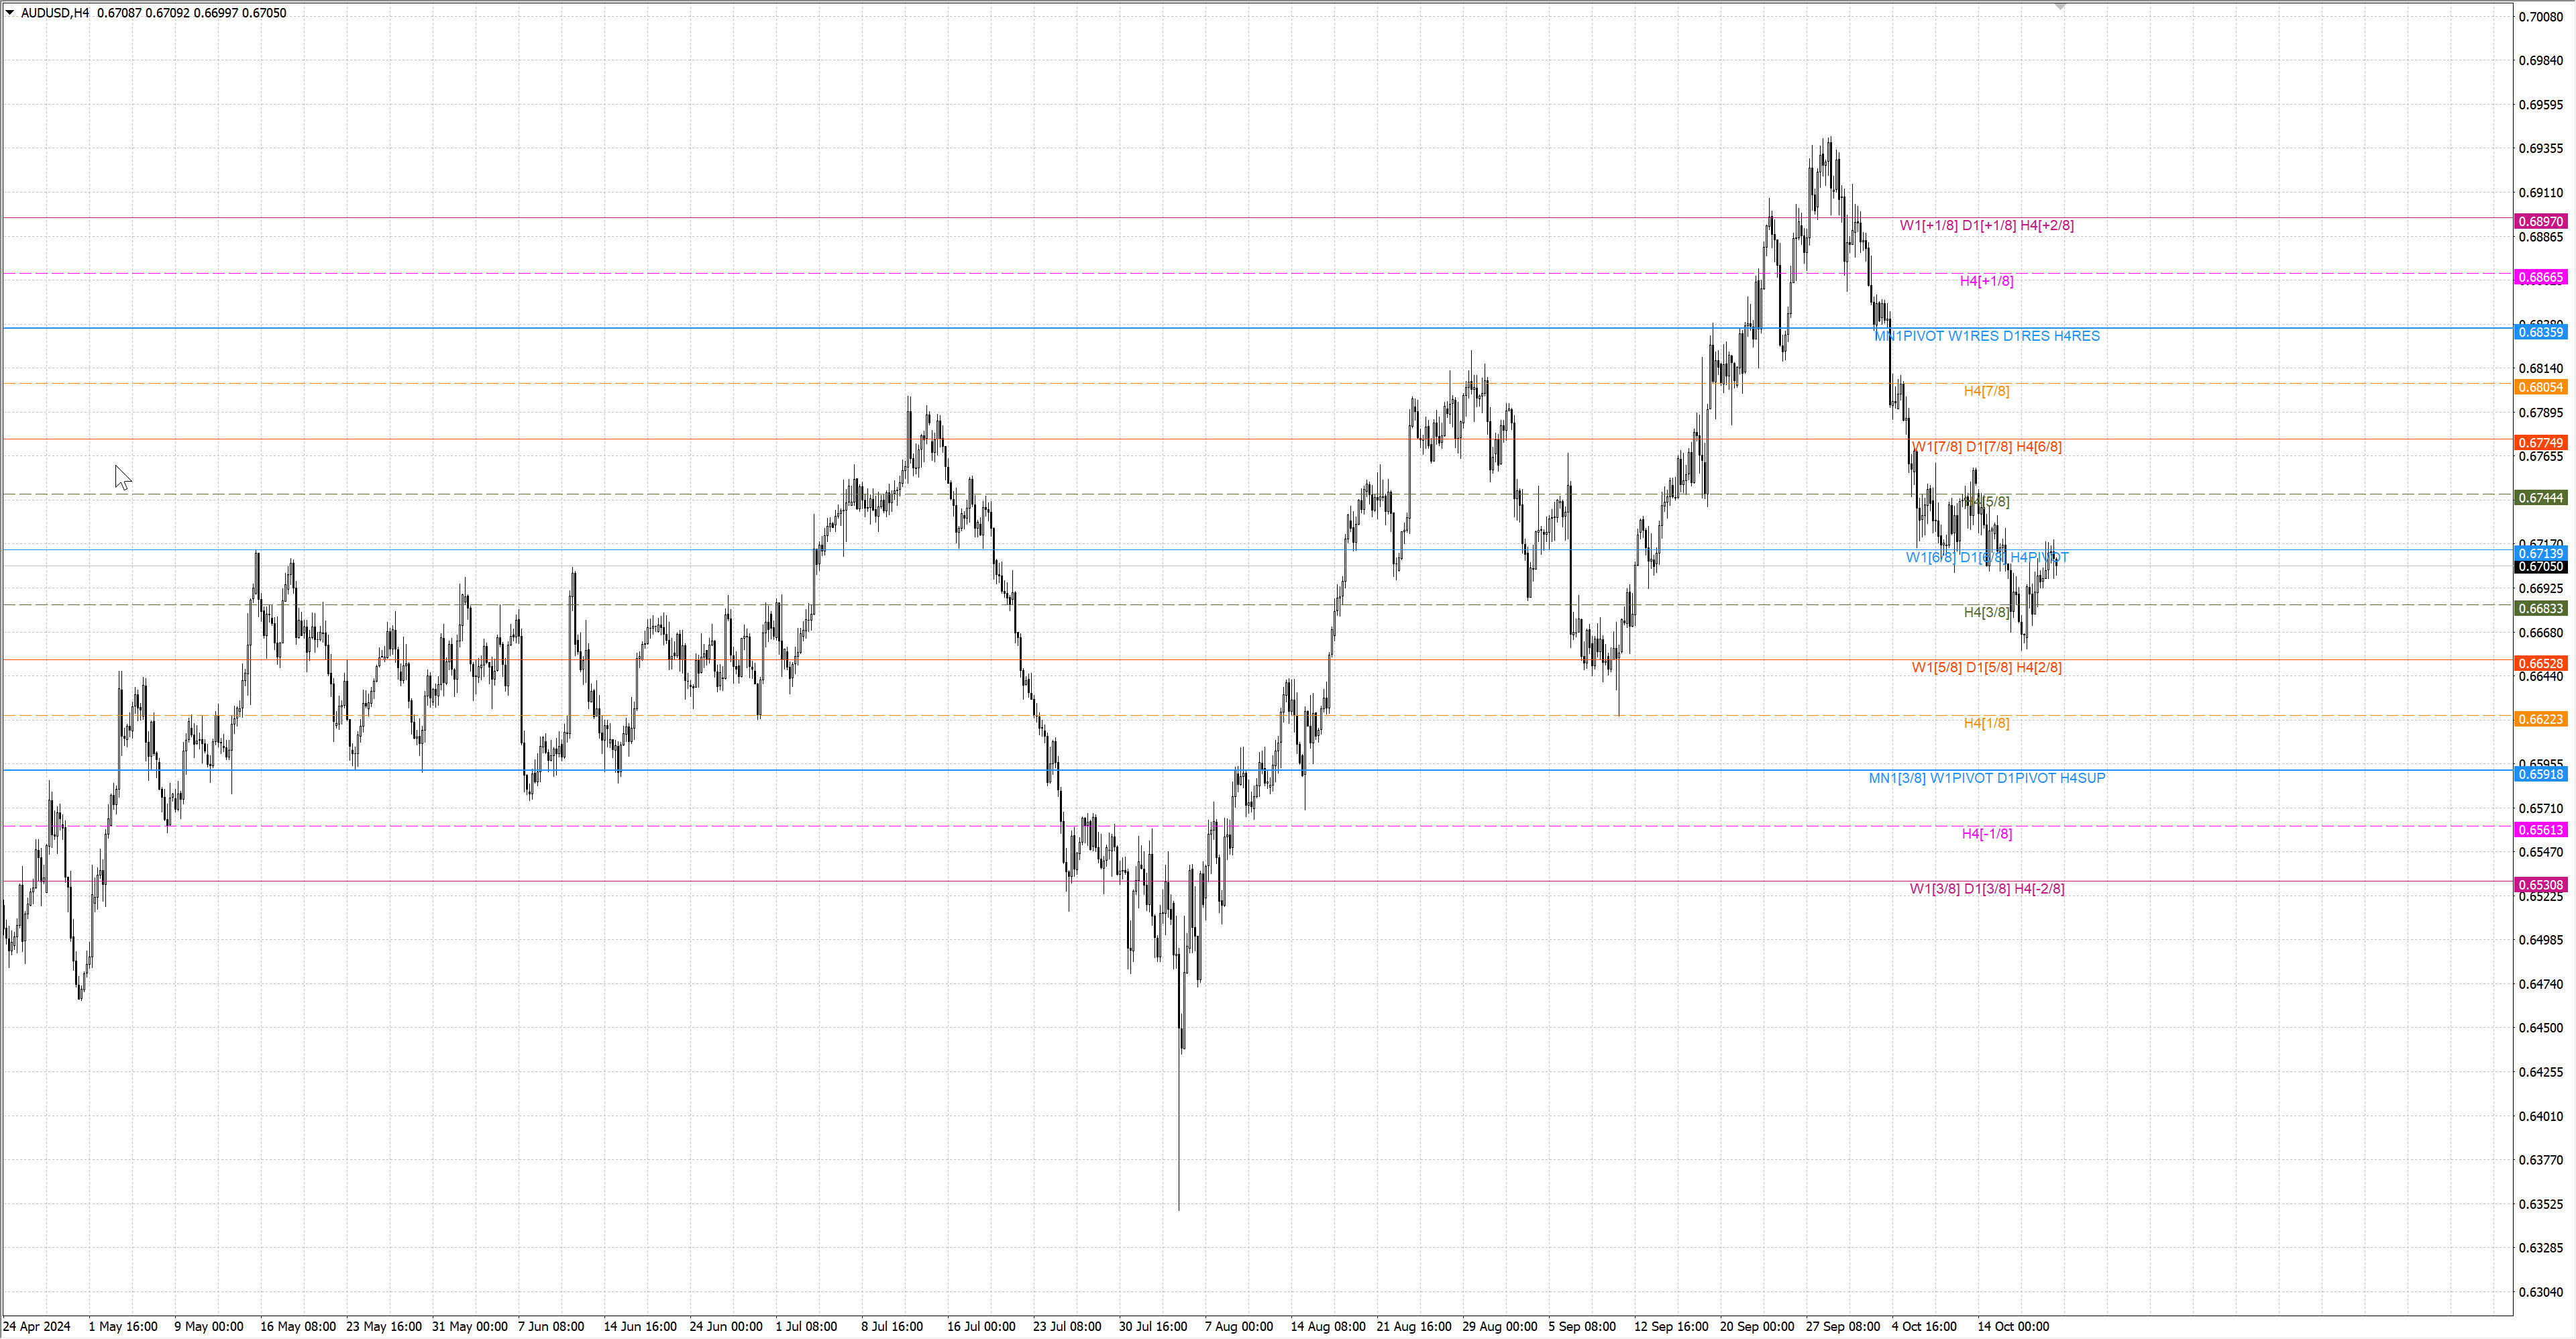Viewport: 2576px width, 1339px height.
Task: Select the H4[+1/8] level label
Action: click(1986, 281)
